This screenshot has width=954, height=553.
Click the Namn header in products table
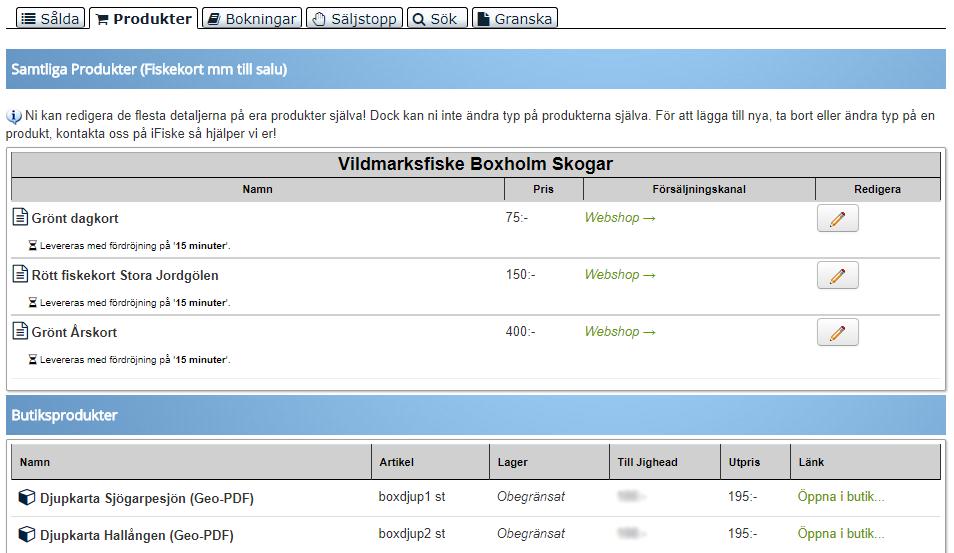257,189
